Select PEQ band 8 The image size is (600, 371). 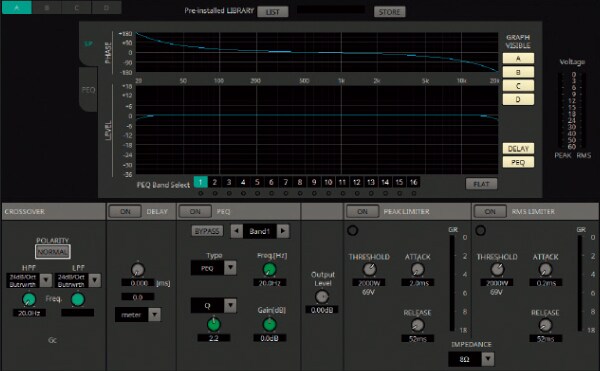tap(300, 182)
